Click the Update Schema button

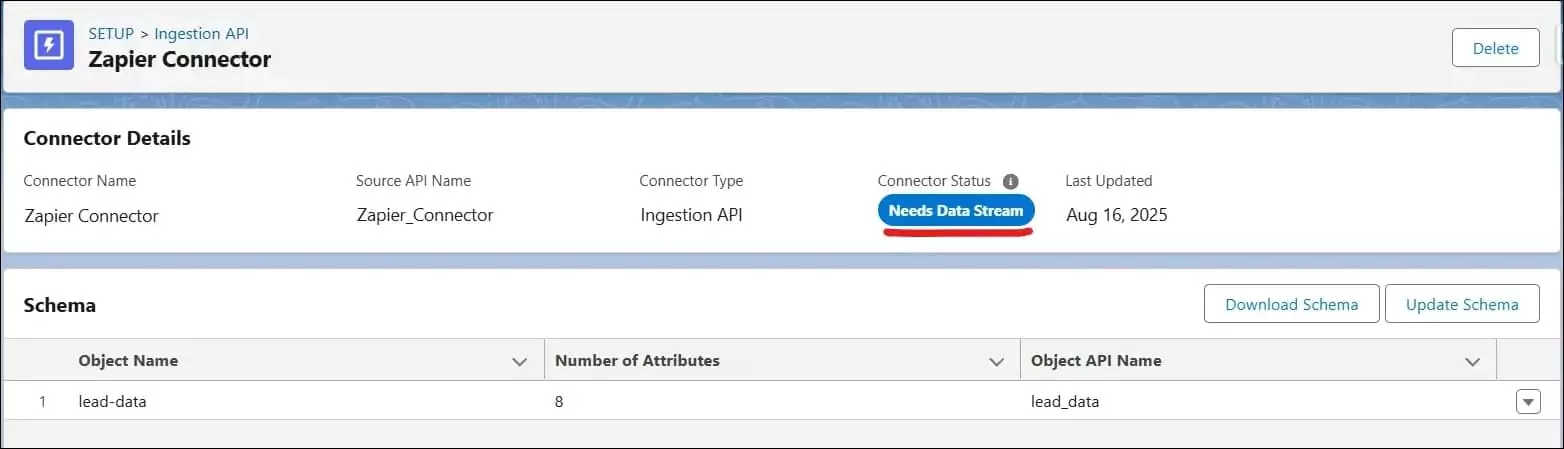pyautogui.click(x=1462, y=304)
